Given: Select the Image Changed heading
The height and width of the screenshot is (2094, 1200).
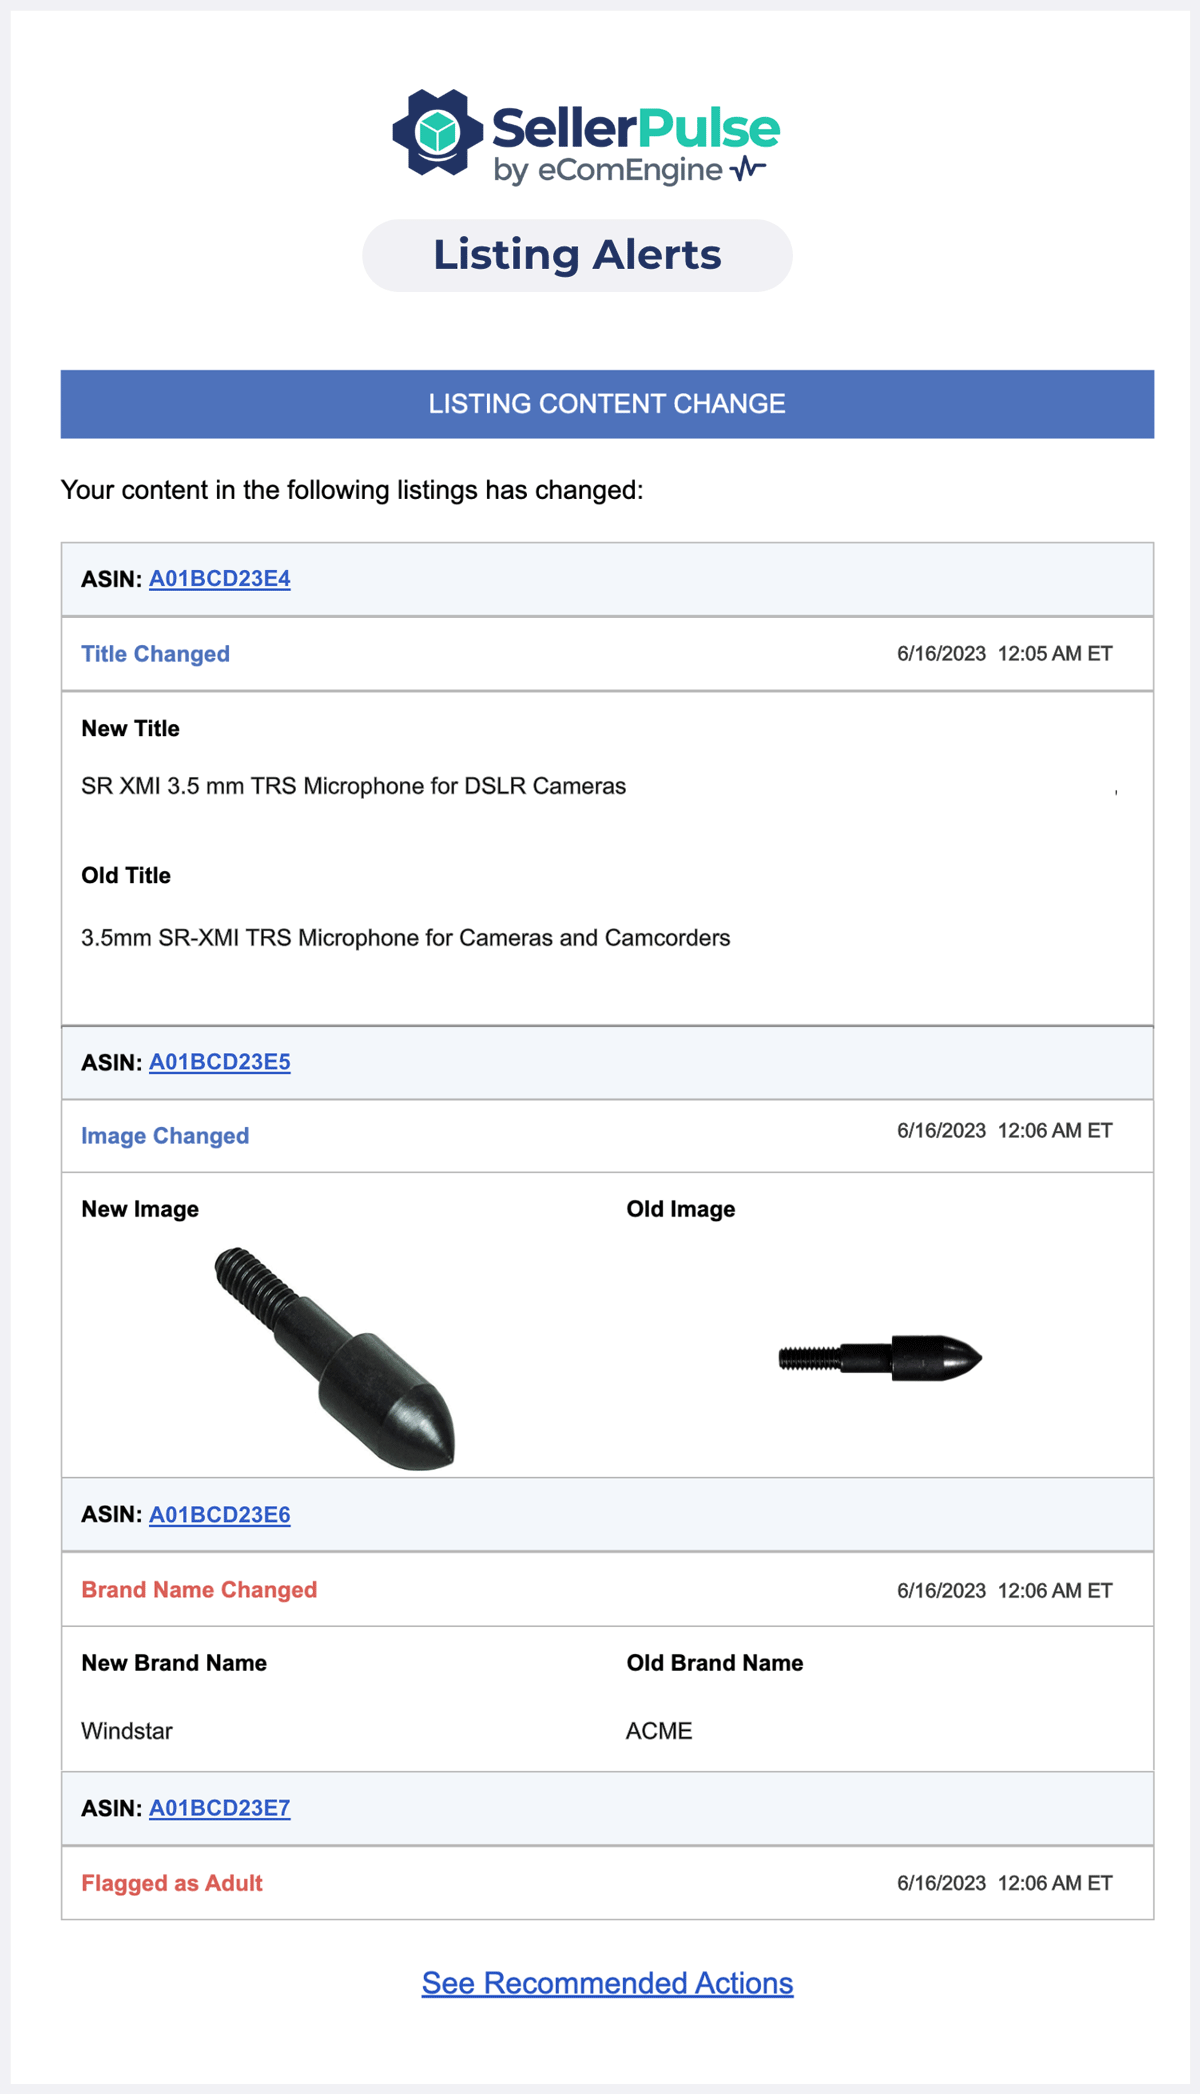Looking at the screenshot, I should click(165, 1136).
